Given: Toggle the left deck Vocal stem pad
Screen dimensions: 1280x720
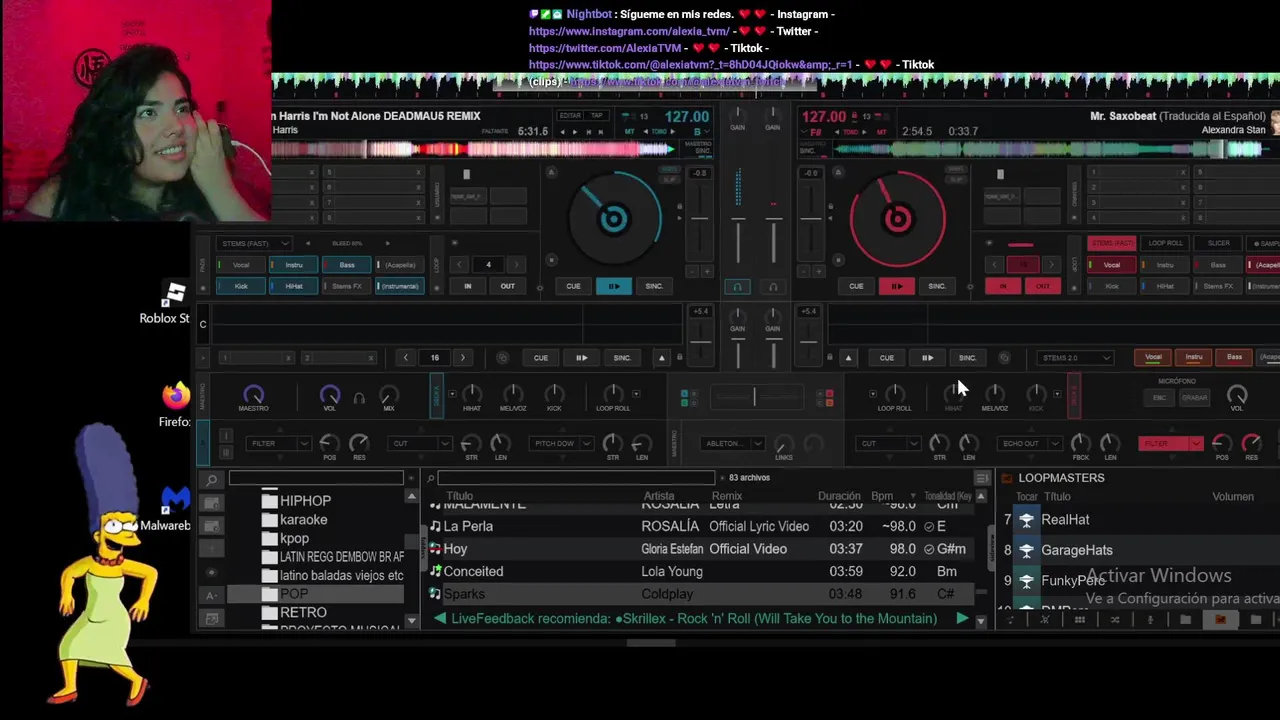Looking at the screenshot, I should pyautogui.click(x=241, y=265).
